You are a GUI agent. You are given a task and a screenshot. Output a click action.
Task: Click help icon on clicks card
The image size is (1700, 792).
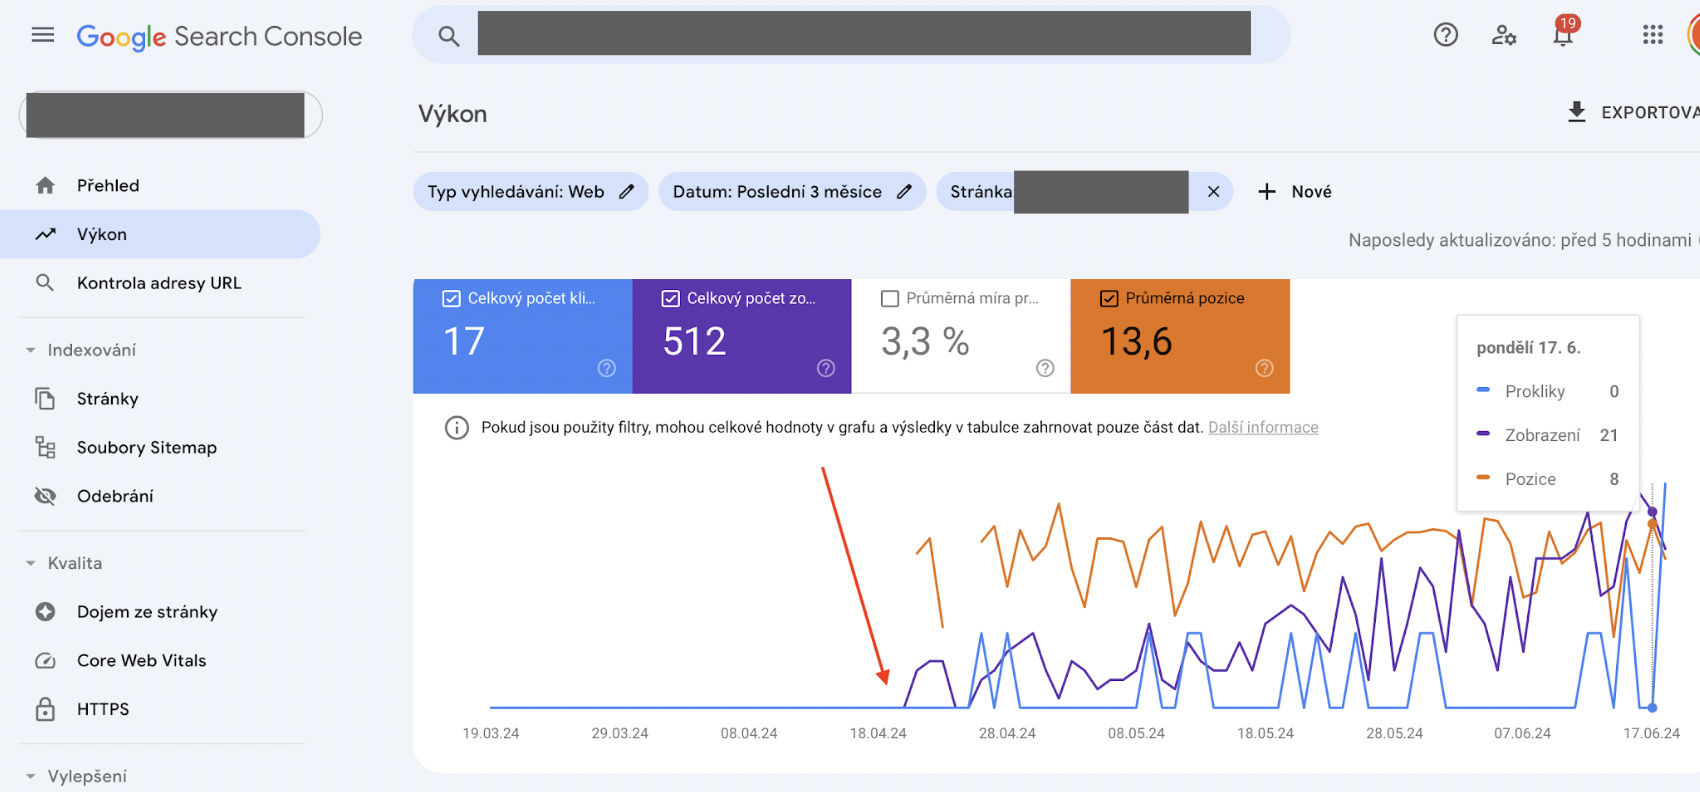(x=607, y=368)
